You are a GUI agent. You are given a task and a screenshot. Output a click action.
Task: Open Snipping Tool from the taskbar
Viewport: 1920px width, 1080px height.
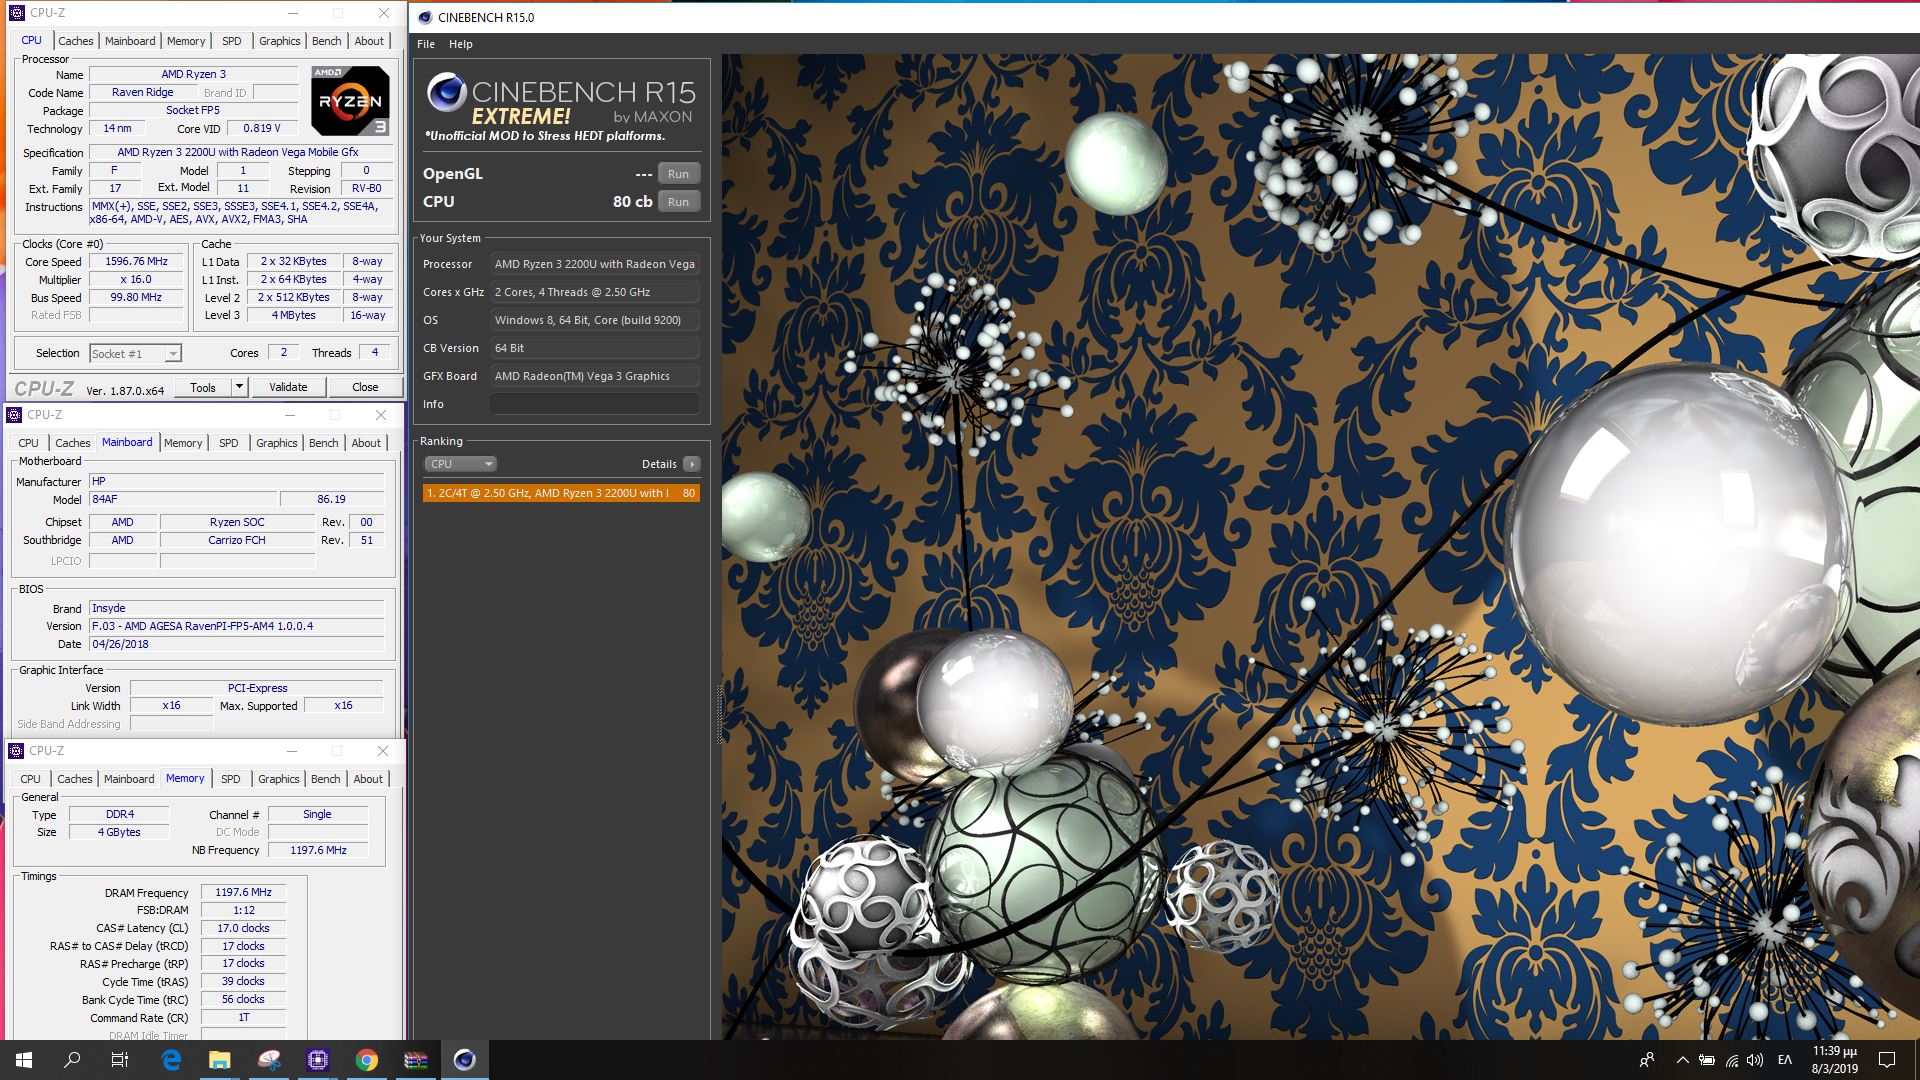coord(269,1060)
